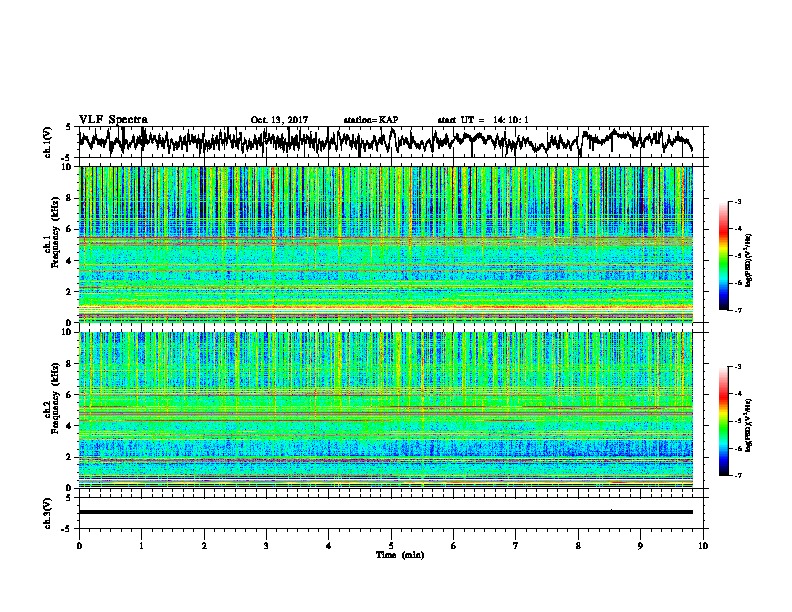Screen dimensions: 792x612
Task: Click time axis tick label "0"
Action: pos(79,546)
